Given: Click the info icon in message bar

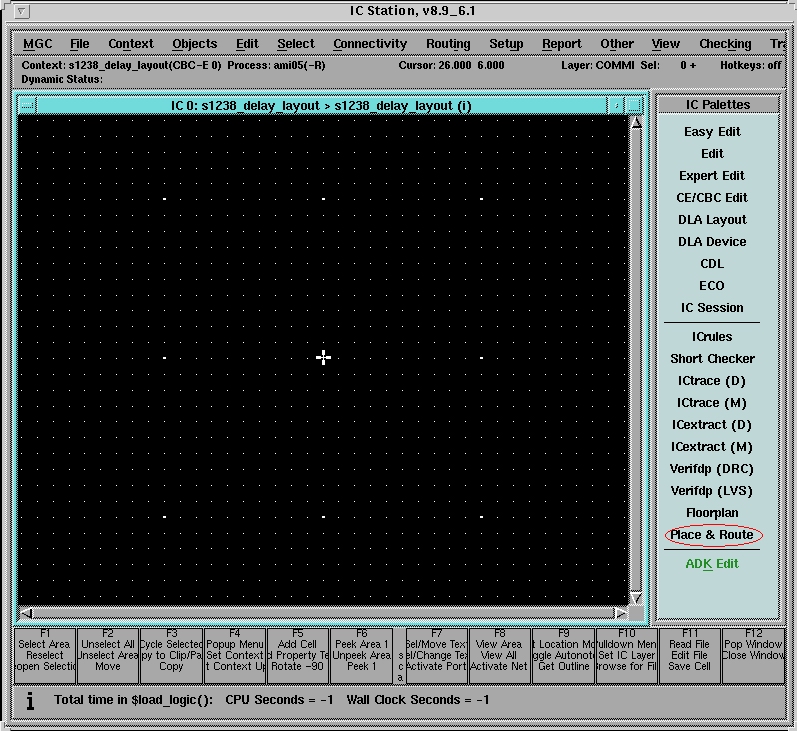Looking at the screenshot, I should tap(30, 701).
